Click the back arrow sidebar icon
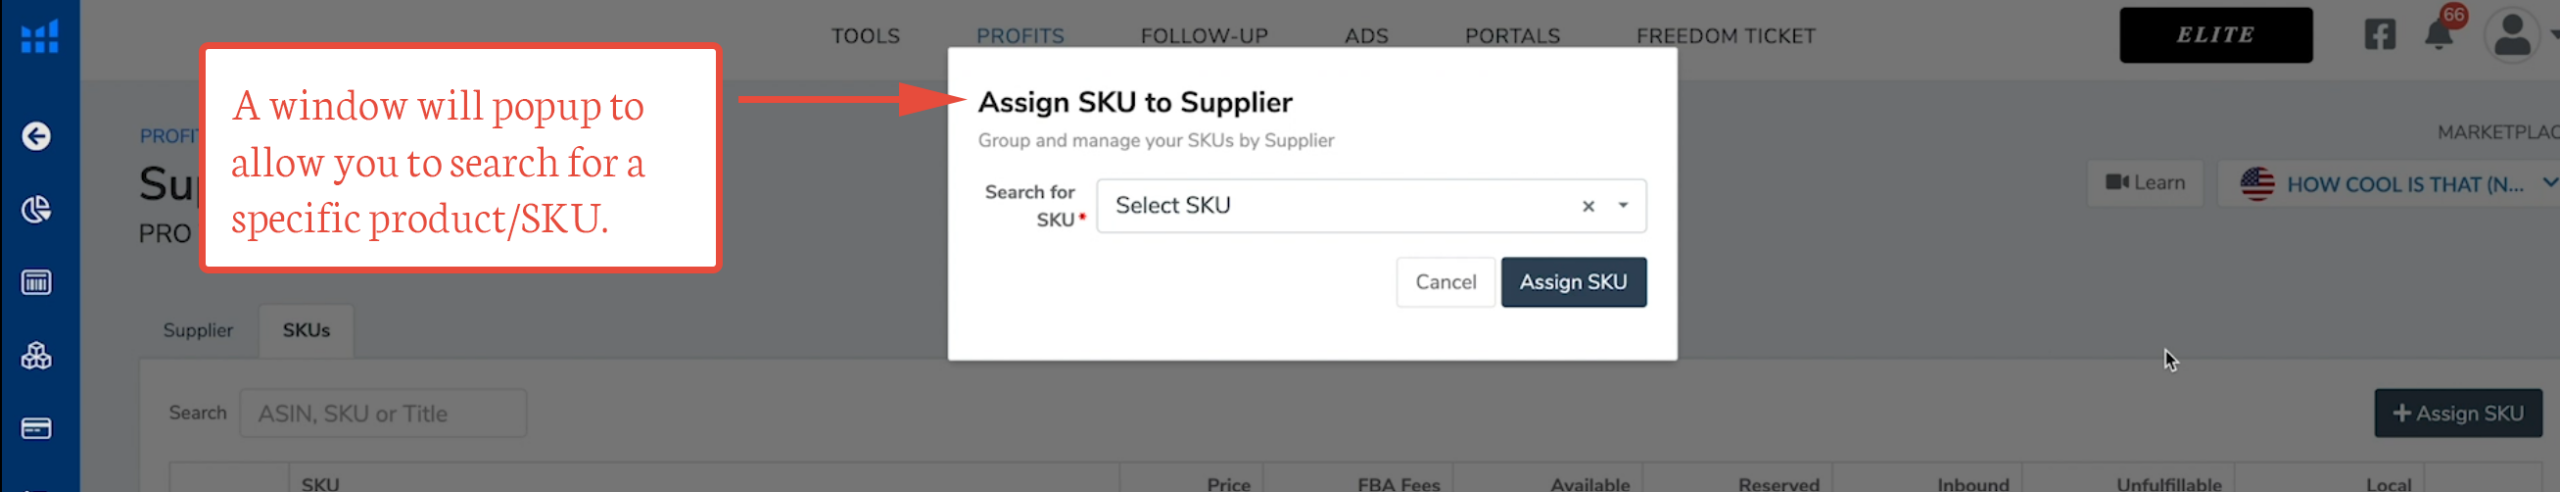2560x492 pixels. click(37, 136)
